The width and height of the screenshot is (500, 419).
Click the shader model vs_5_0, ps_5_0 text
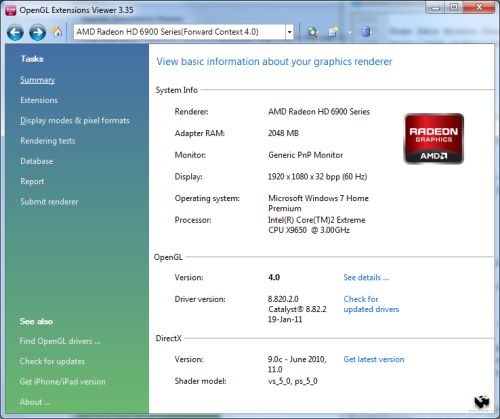point(293,381)
